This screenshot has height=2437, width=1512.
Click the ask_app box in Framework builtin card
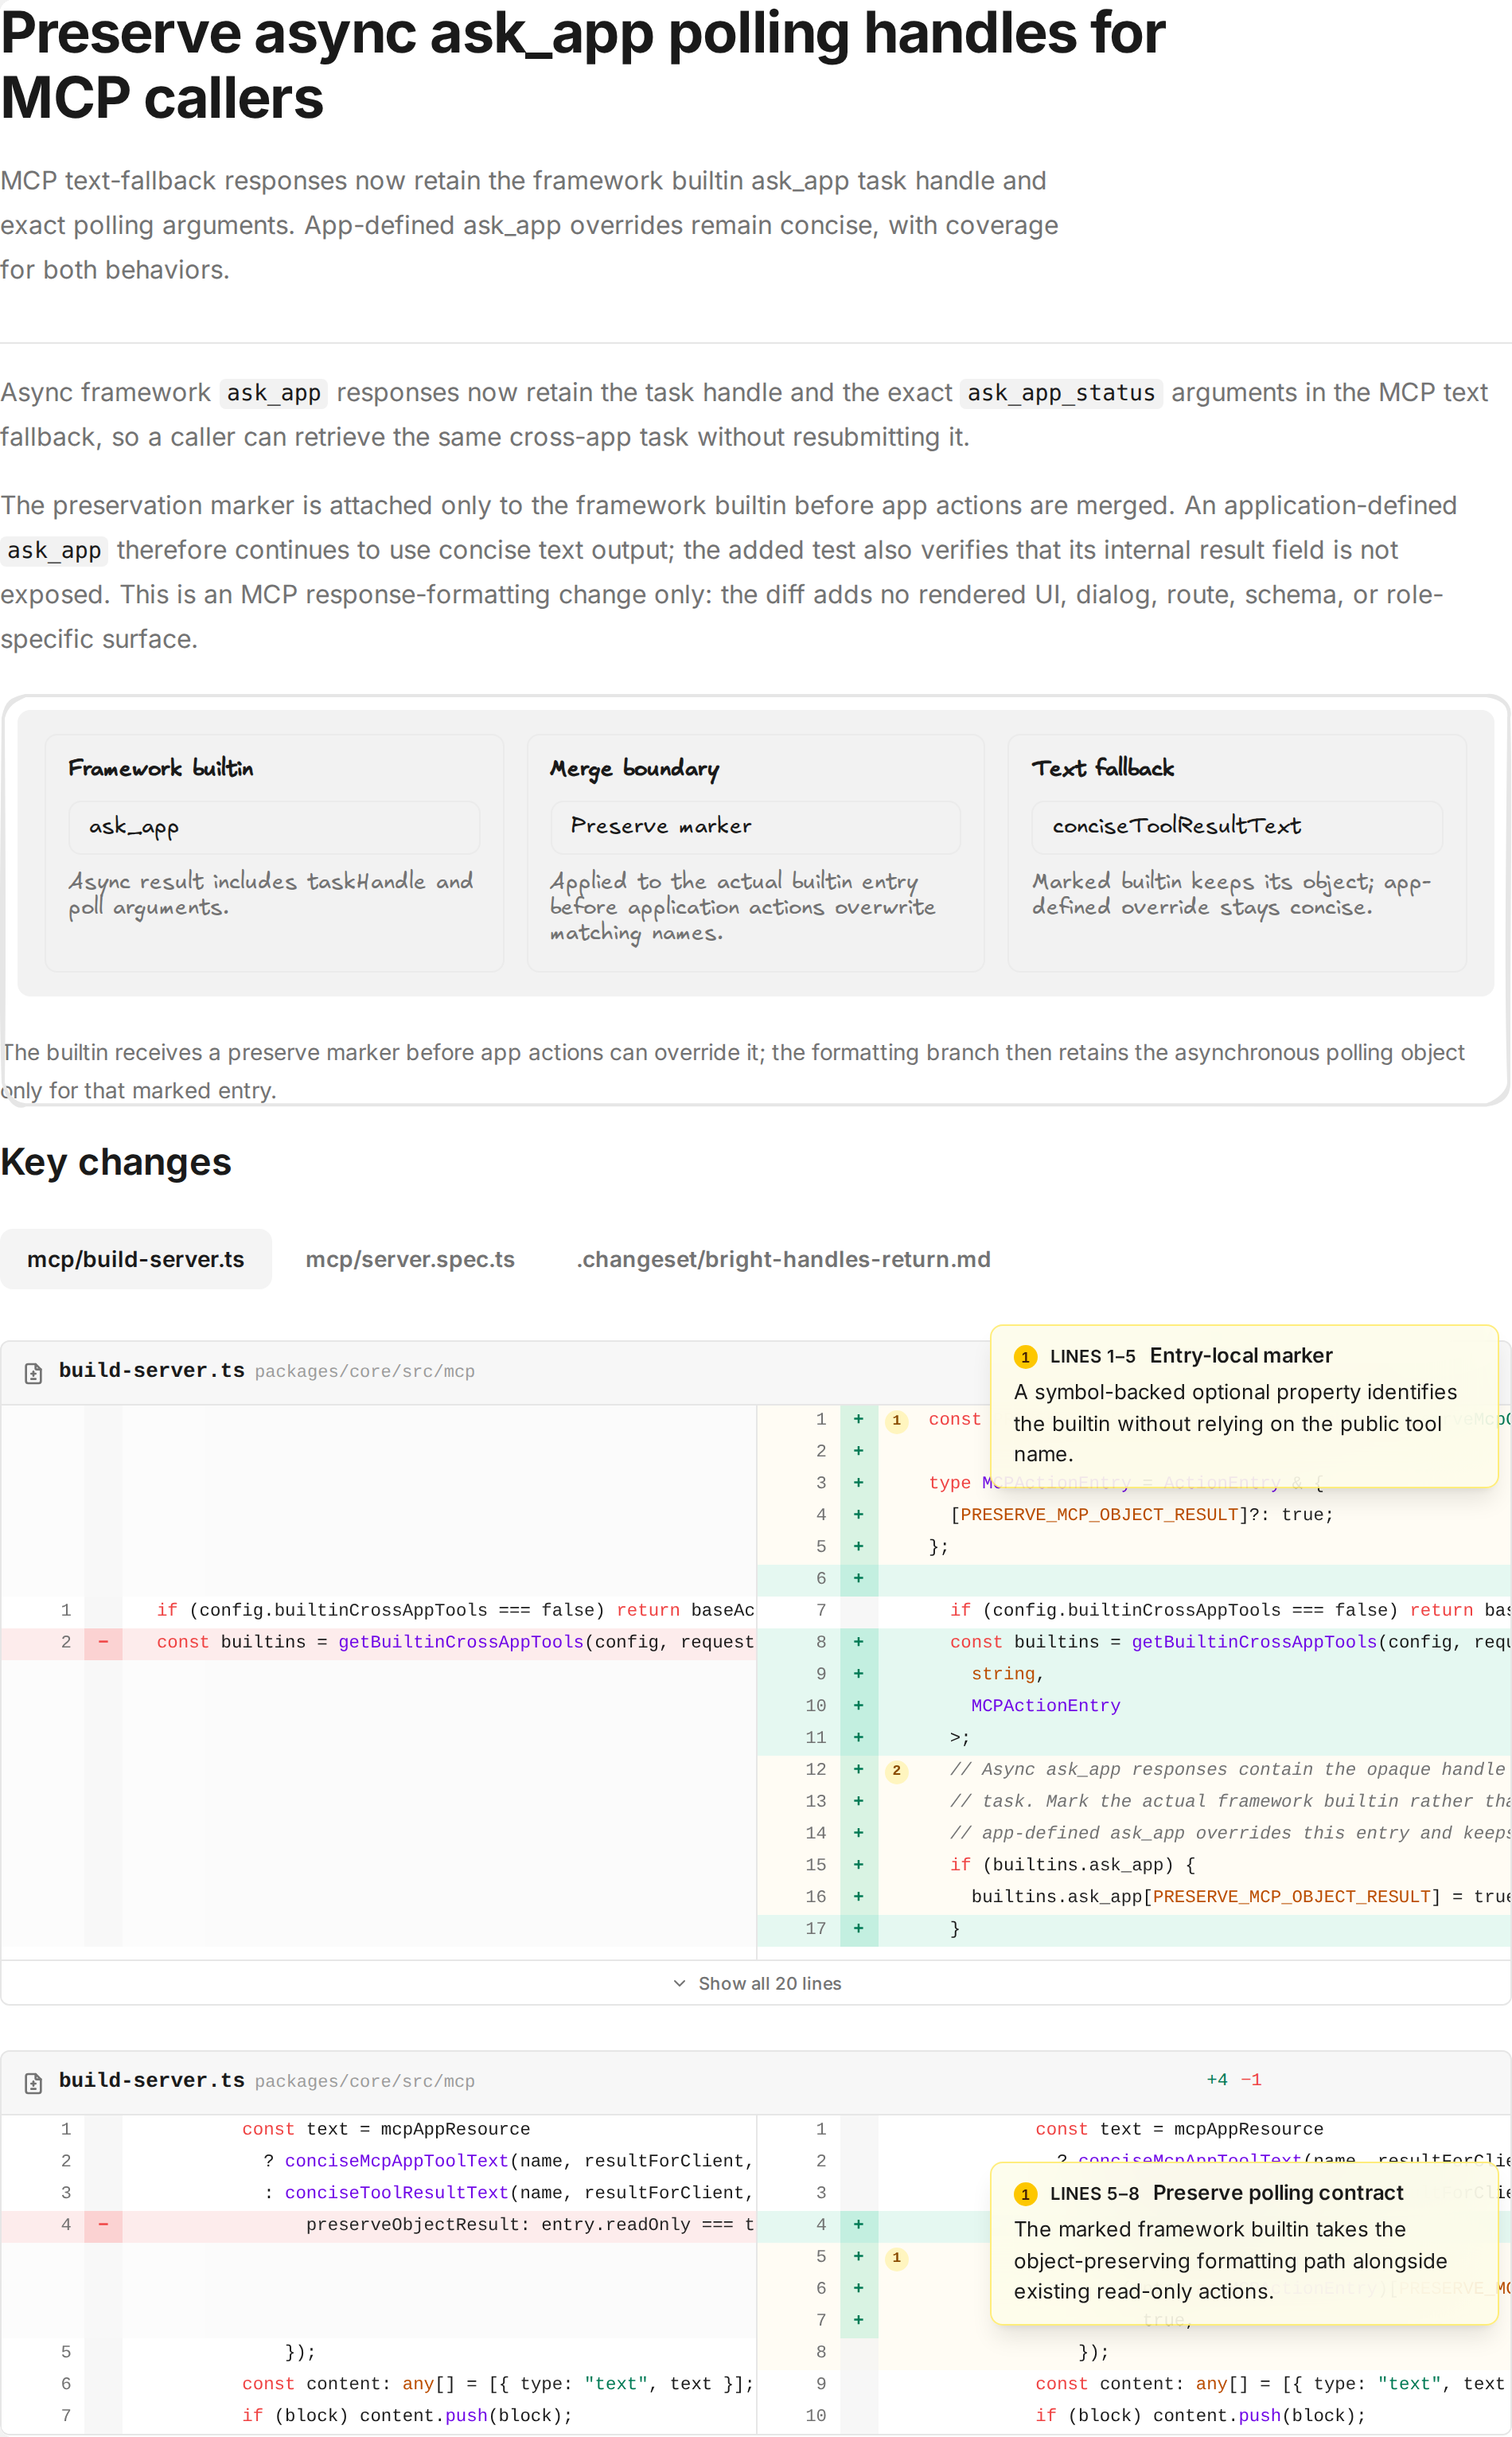[274, 827]
